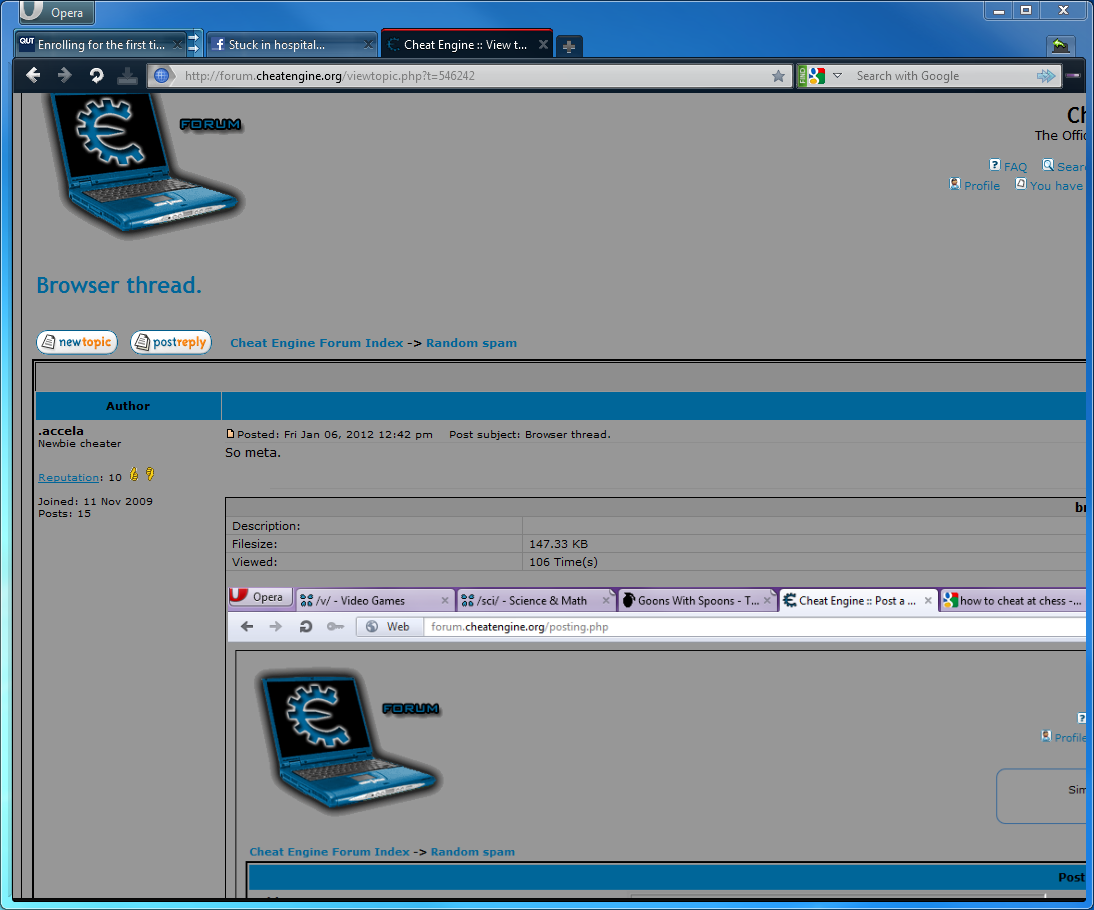
Task: Click the '106 Time(s)' viewed value
Action: (563, 562)
